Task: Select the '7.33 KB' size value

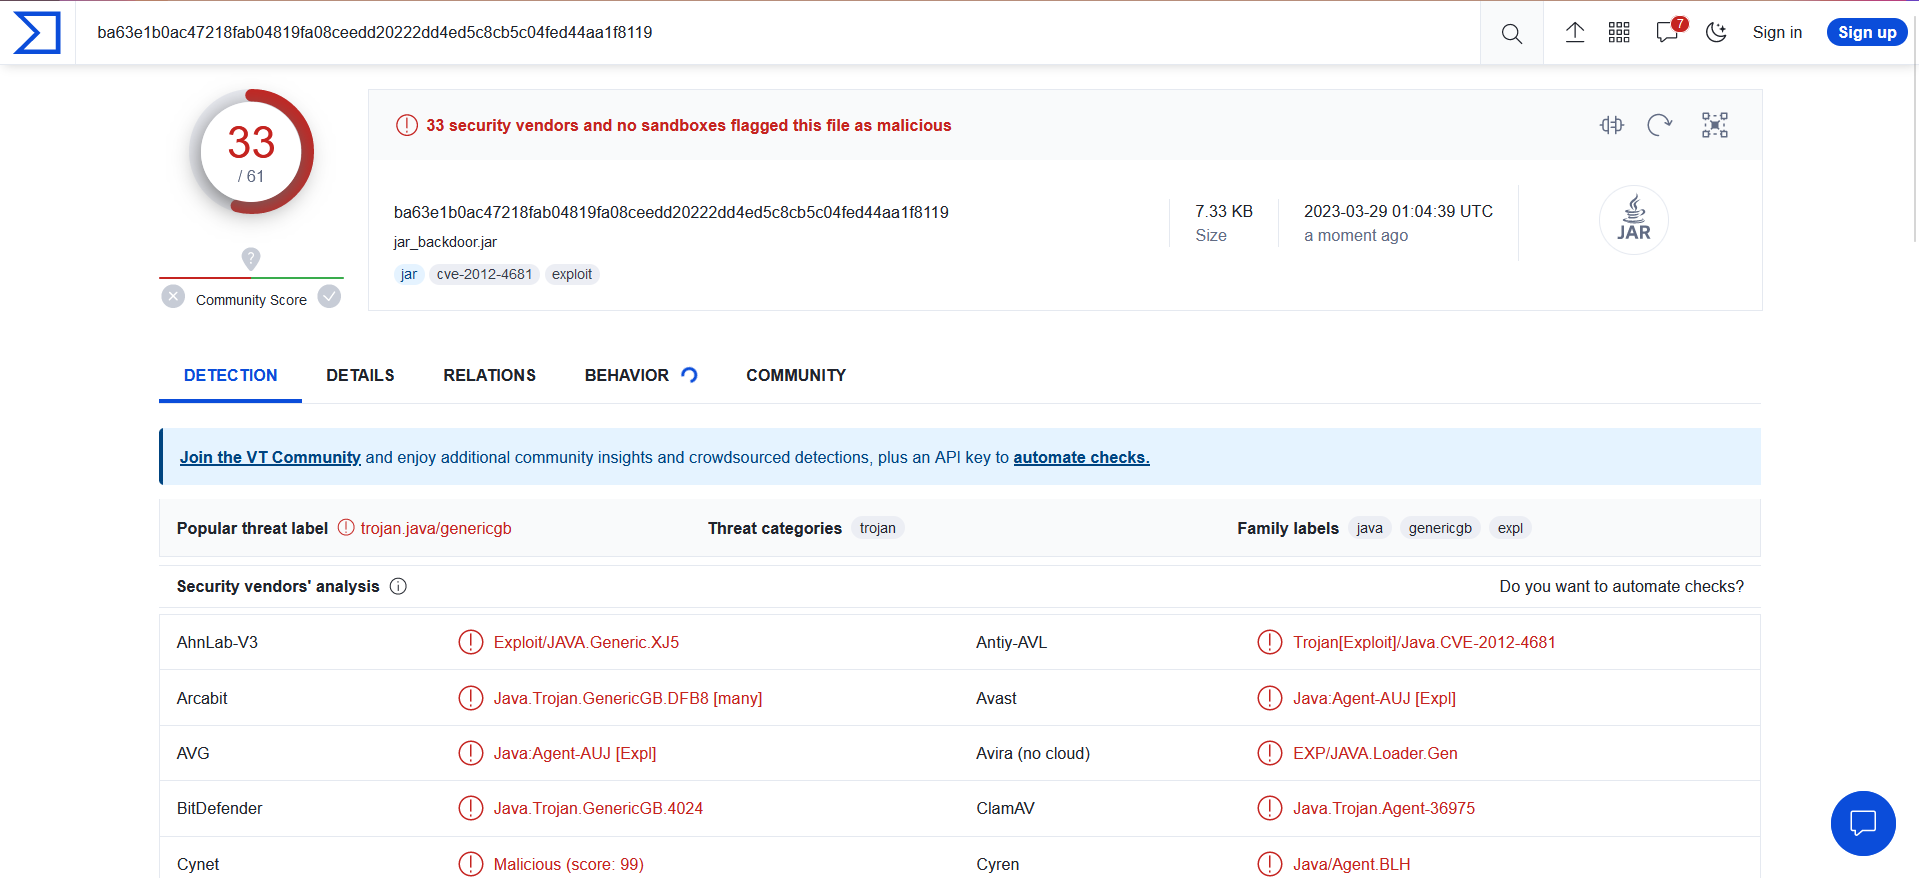Action: [1224, 211]
